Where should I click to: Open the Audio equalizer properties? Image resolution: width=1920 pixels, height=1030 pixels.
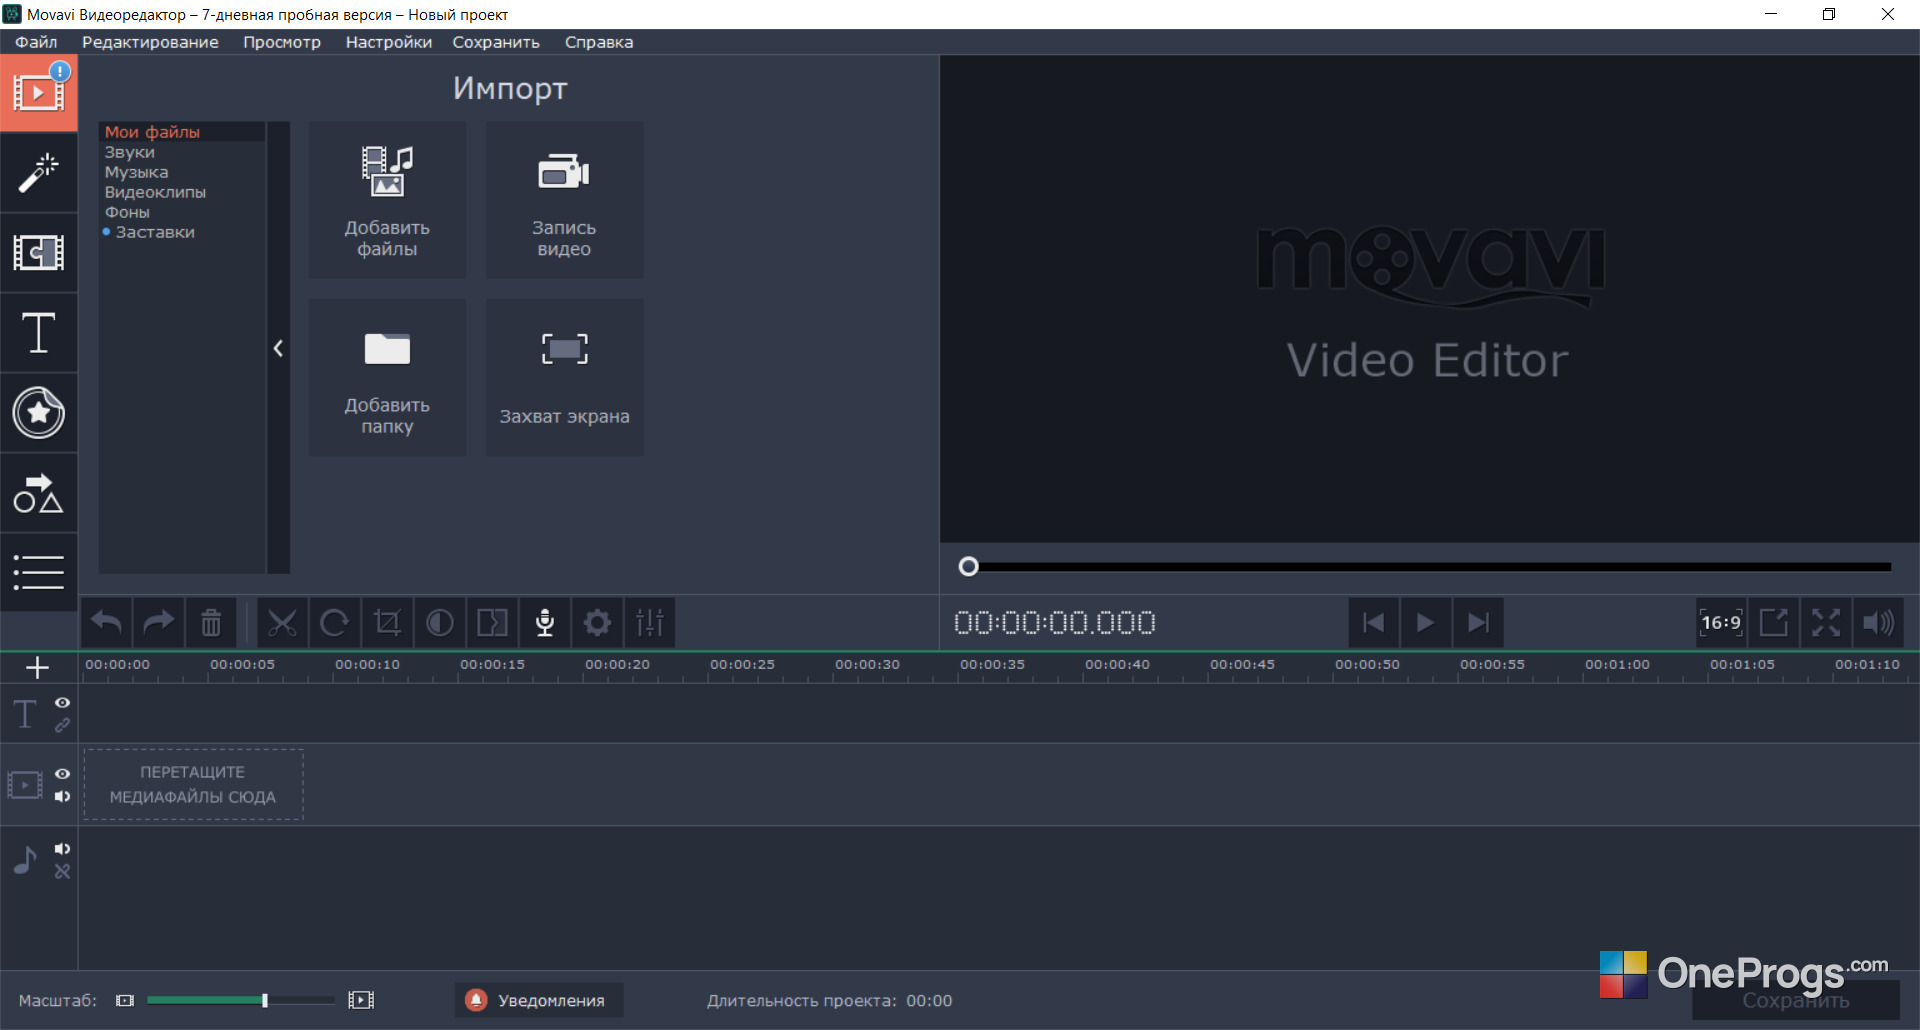pos(650,623)
